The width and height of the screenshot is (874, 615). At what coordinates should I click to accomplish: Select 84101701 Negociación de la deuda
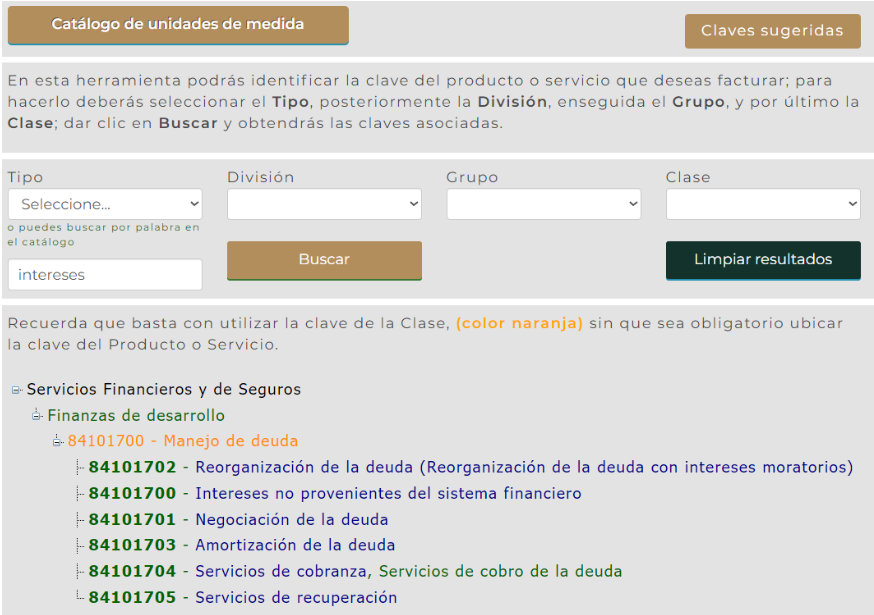(x=238, y=520)
